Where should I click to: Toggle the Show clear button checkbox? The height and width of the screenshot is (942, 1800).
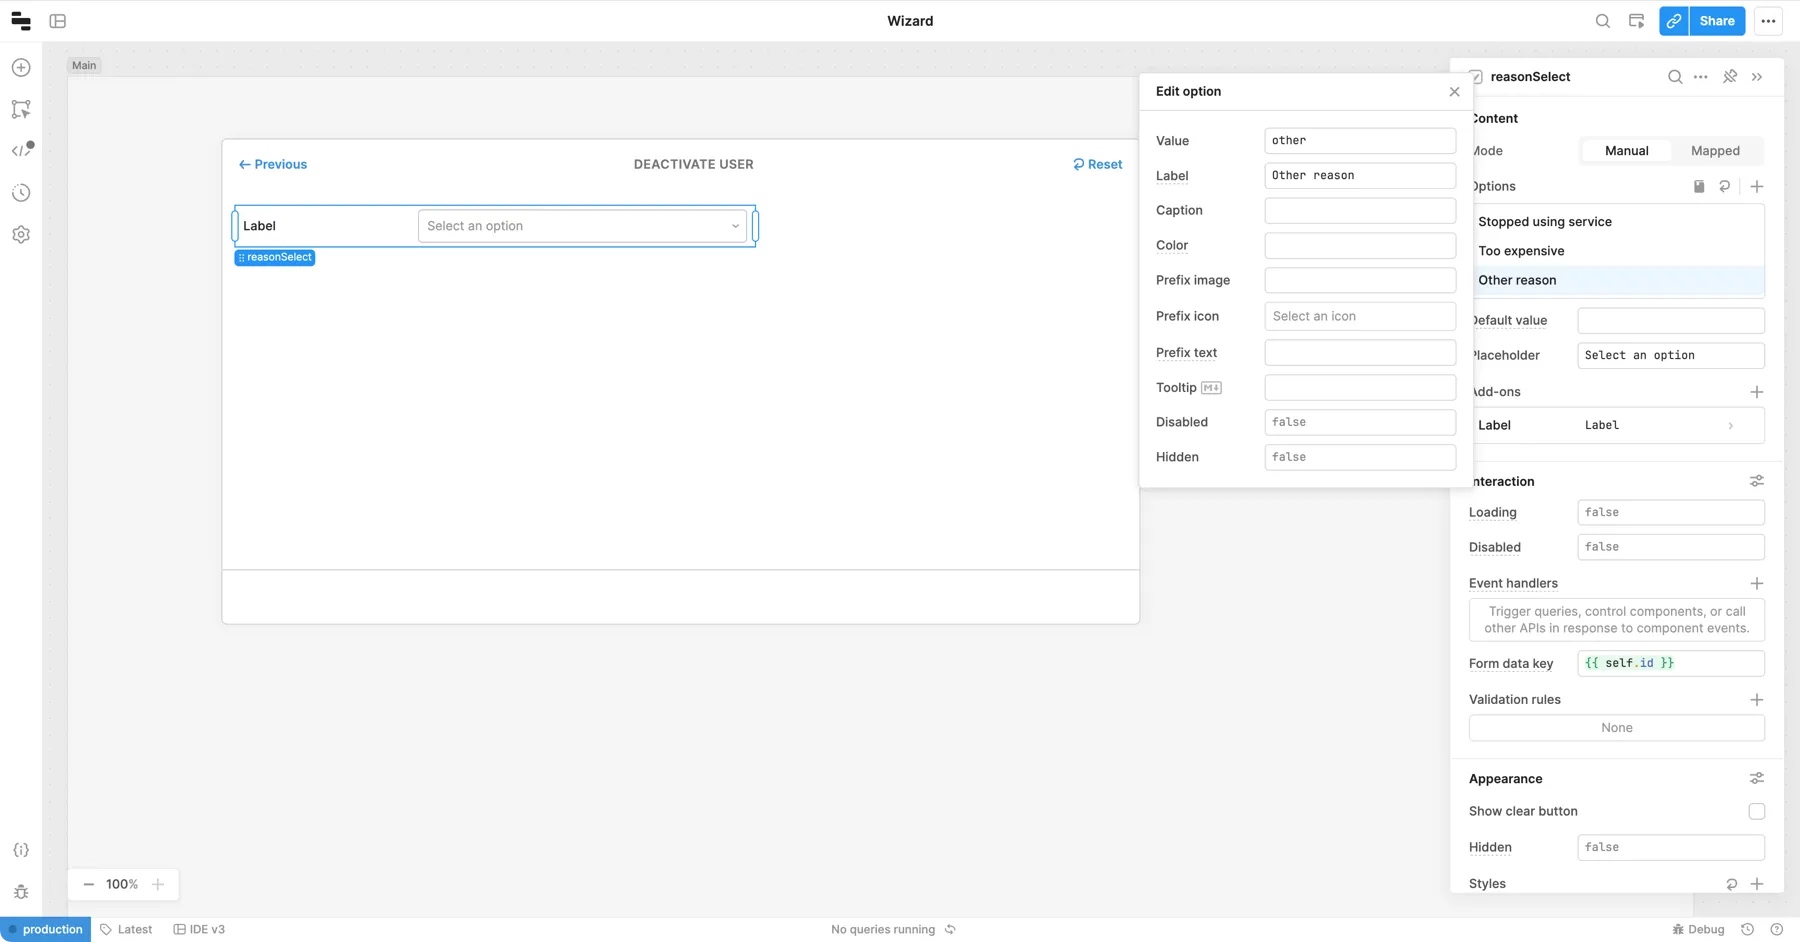point(1757,812)
